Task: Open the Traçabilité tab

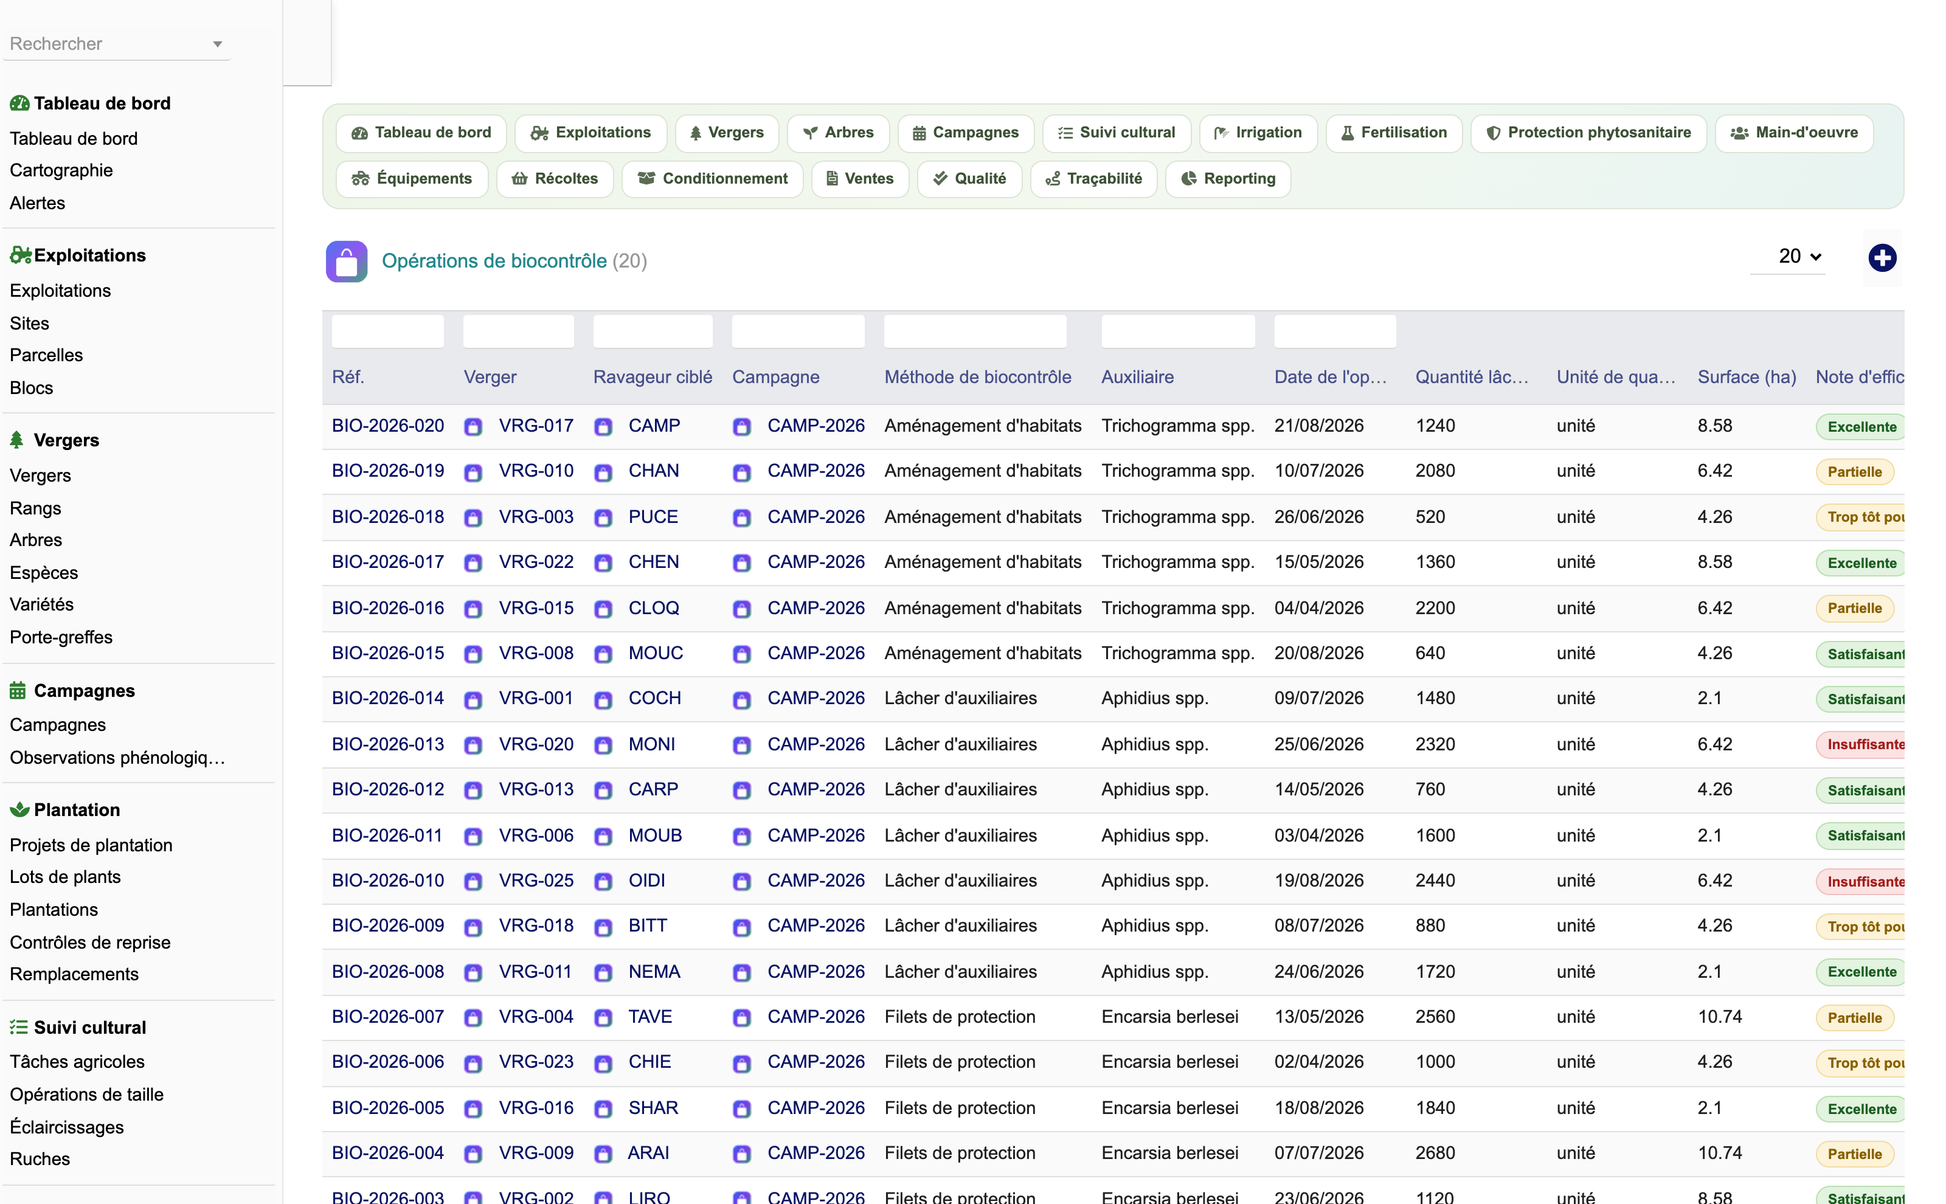Action: click(x=1093, y=179)
